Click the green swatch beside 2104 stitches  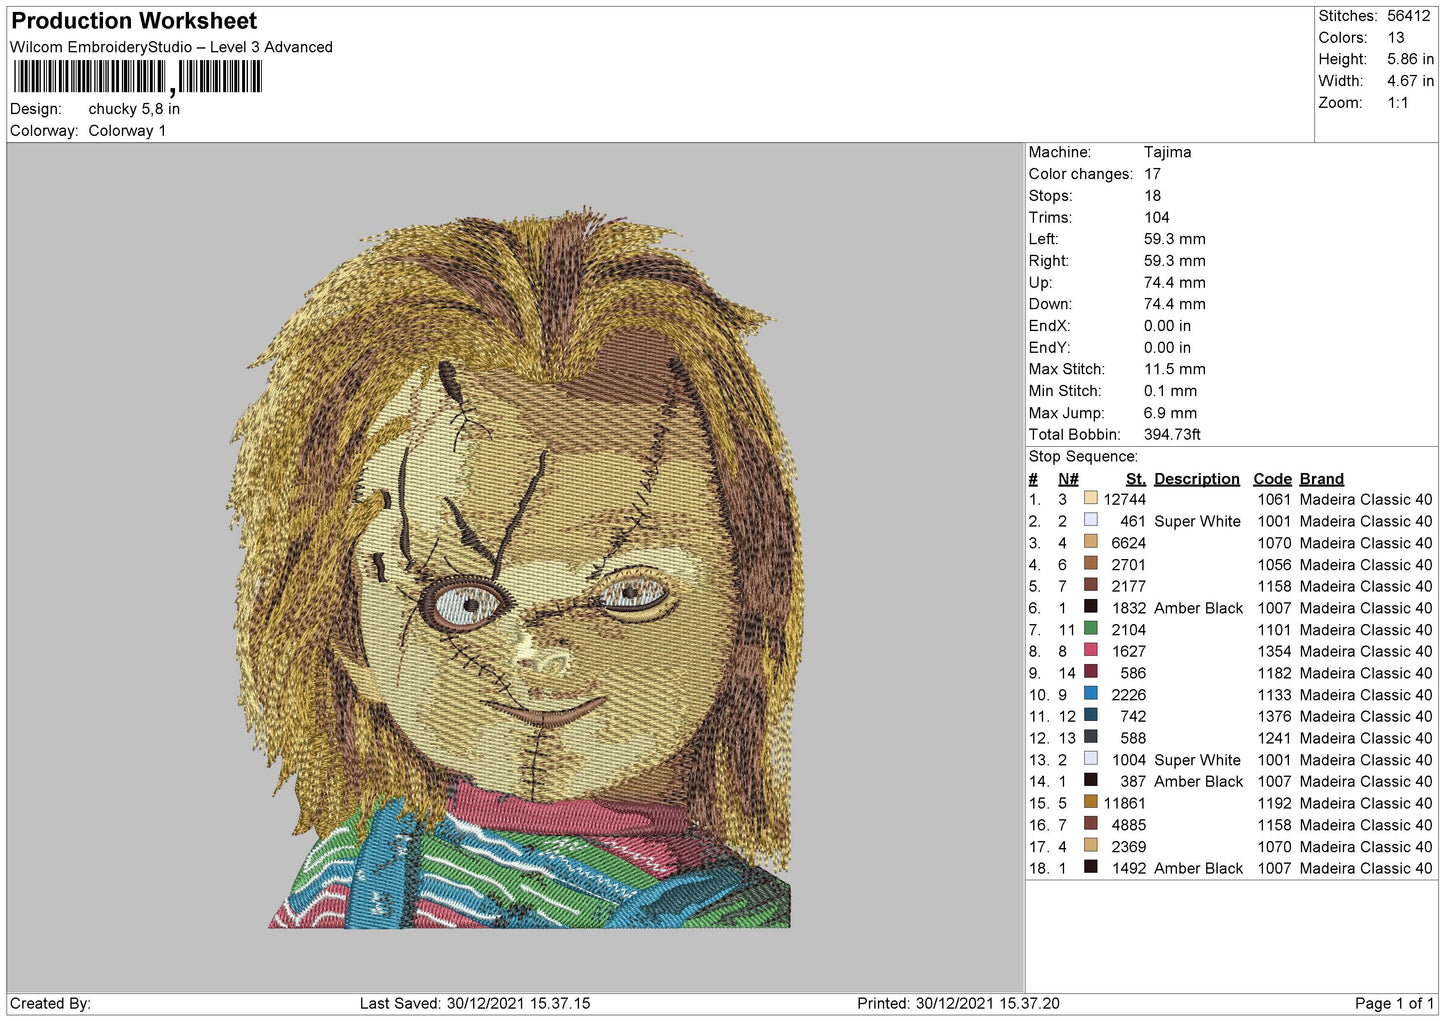1090,628
